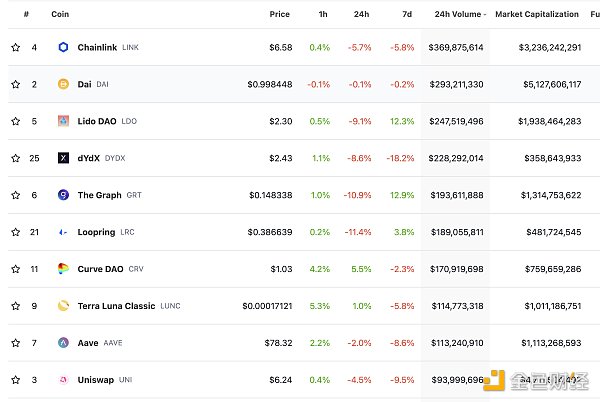
Task: Click the Coin column header
Action: point(60,14)
